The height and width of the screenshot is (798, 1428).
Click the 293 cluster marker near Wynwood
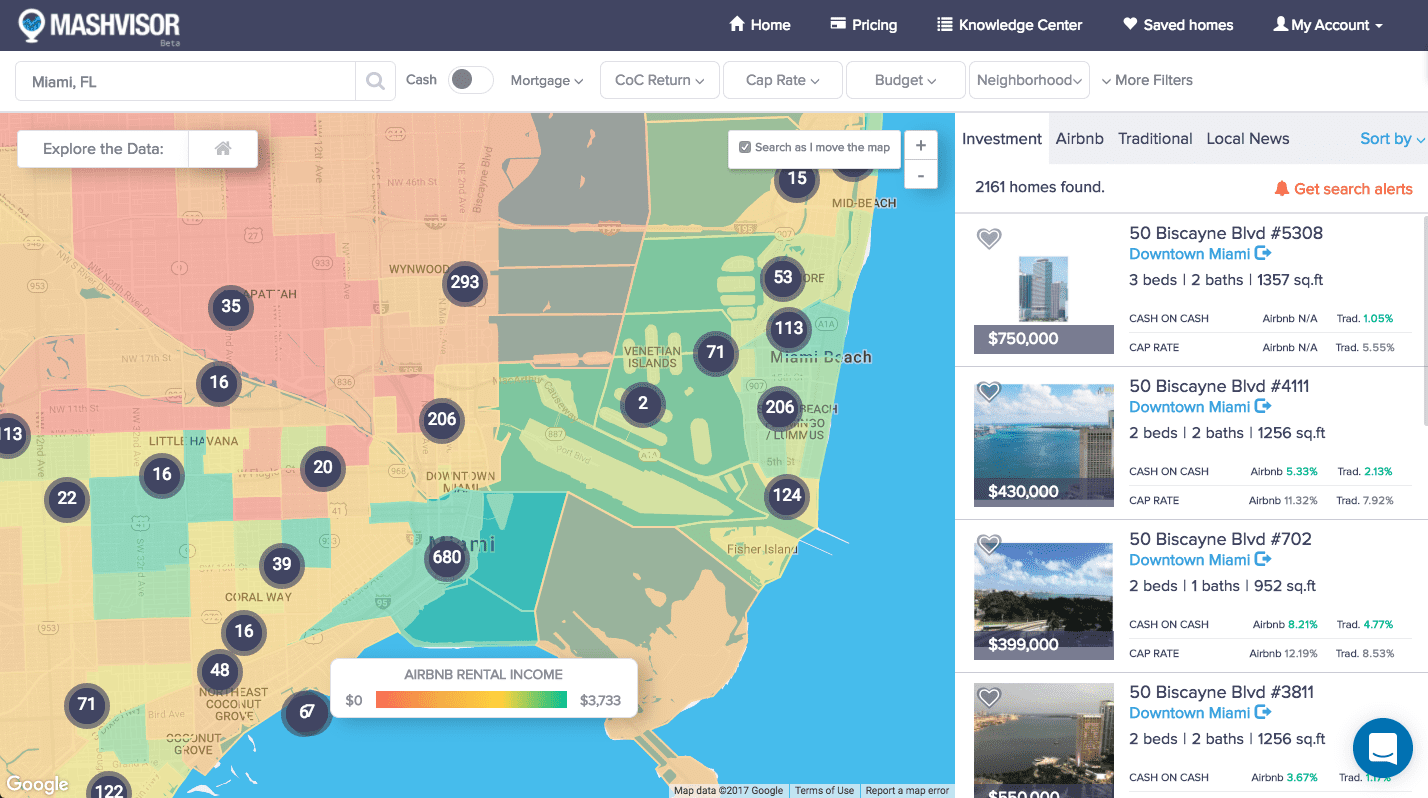point(465,282)
